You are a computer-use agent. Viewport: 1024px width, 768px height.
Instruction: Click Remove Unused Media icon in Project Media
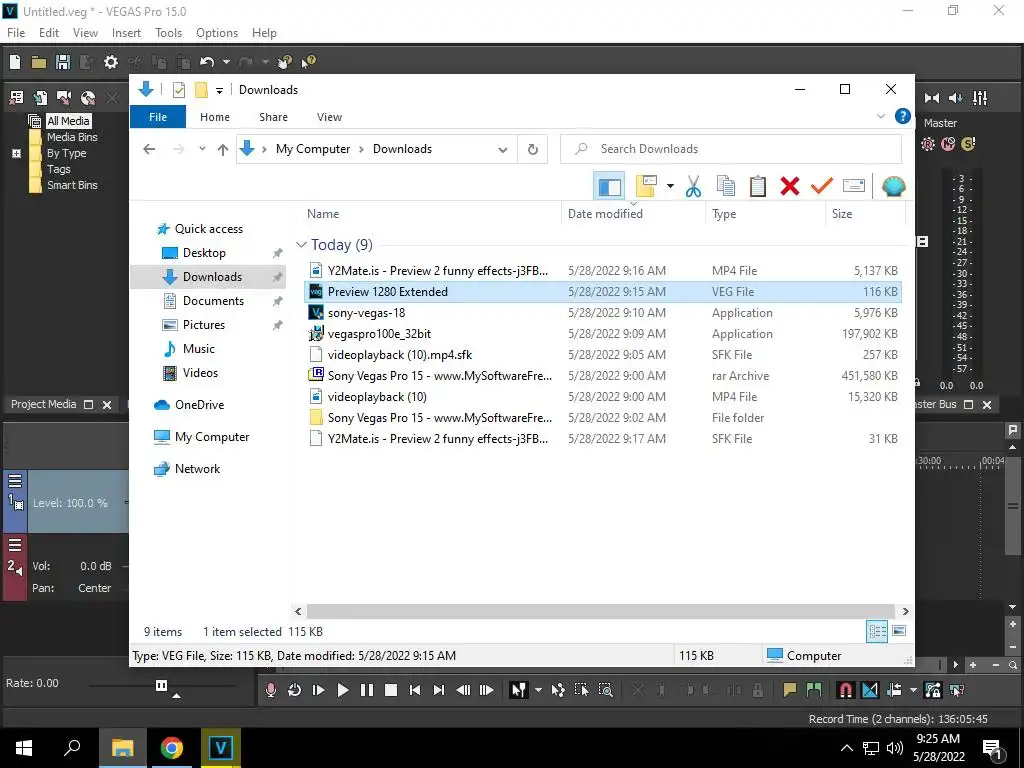point(112,98)
